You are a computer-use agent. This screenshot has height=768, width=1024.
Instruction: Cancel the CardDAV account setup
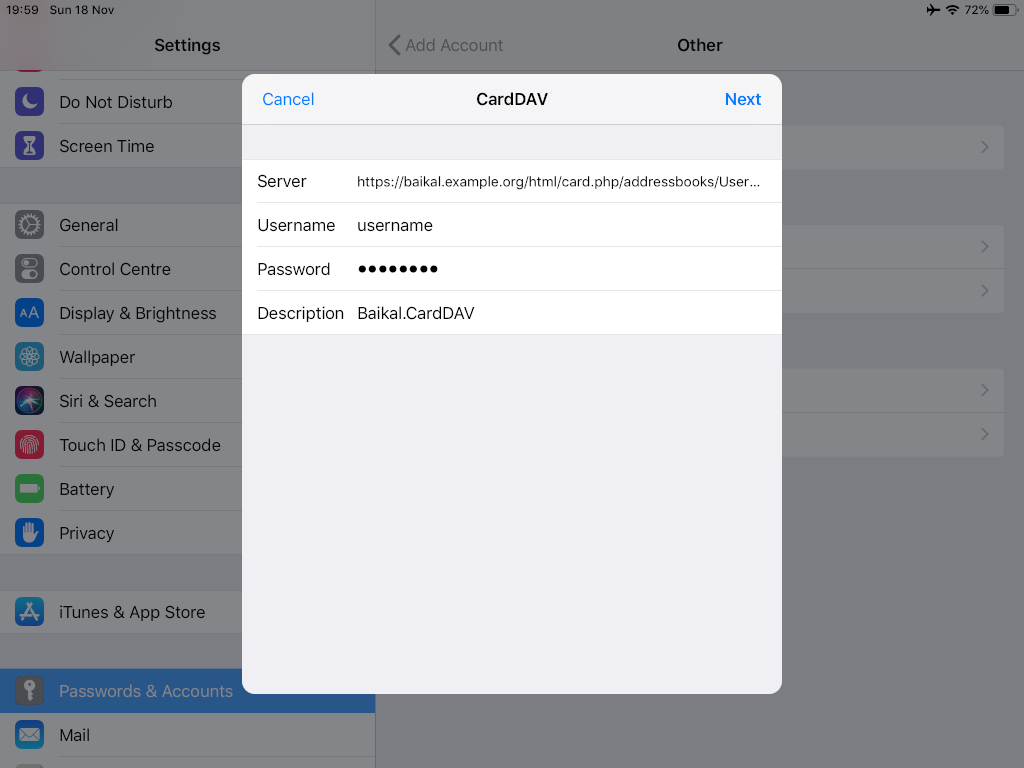288,99
